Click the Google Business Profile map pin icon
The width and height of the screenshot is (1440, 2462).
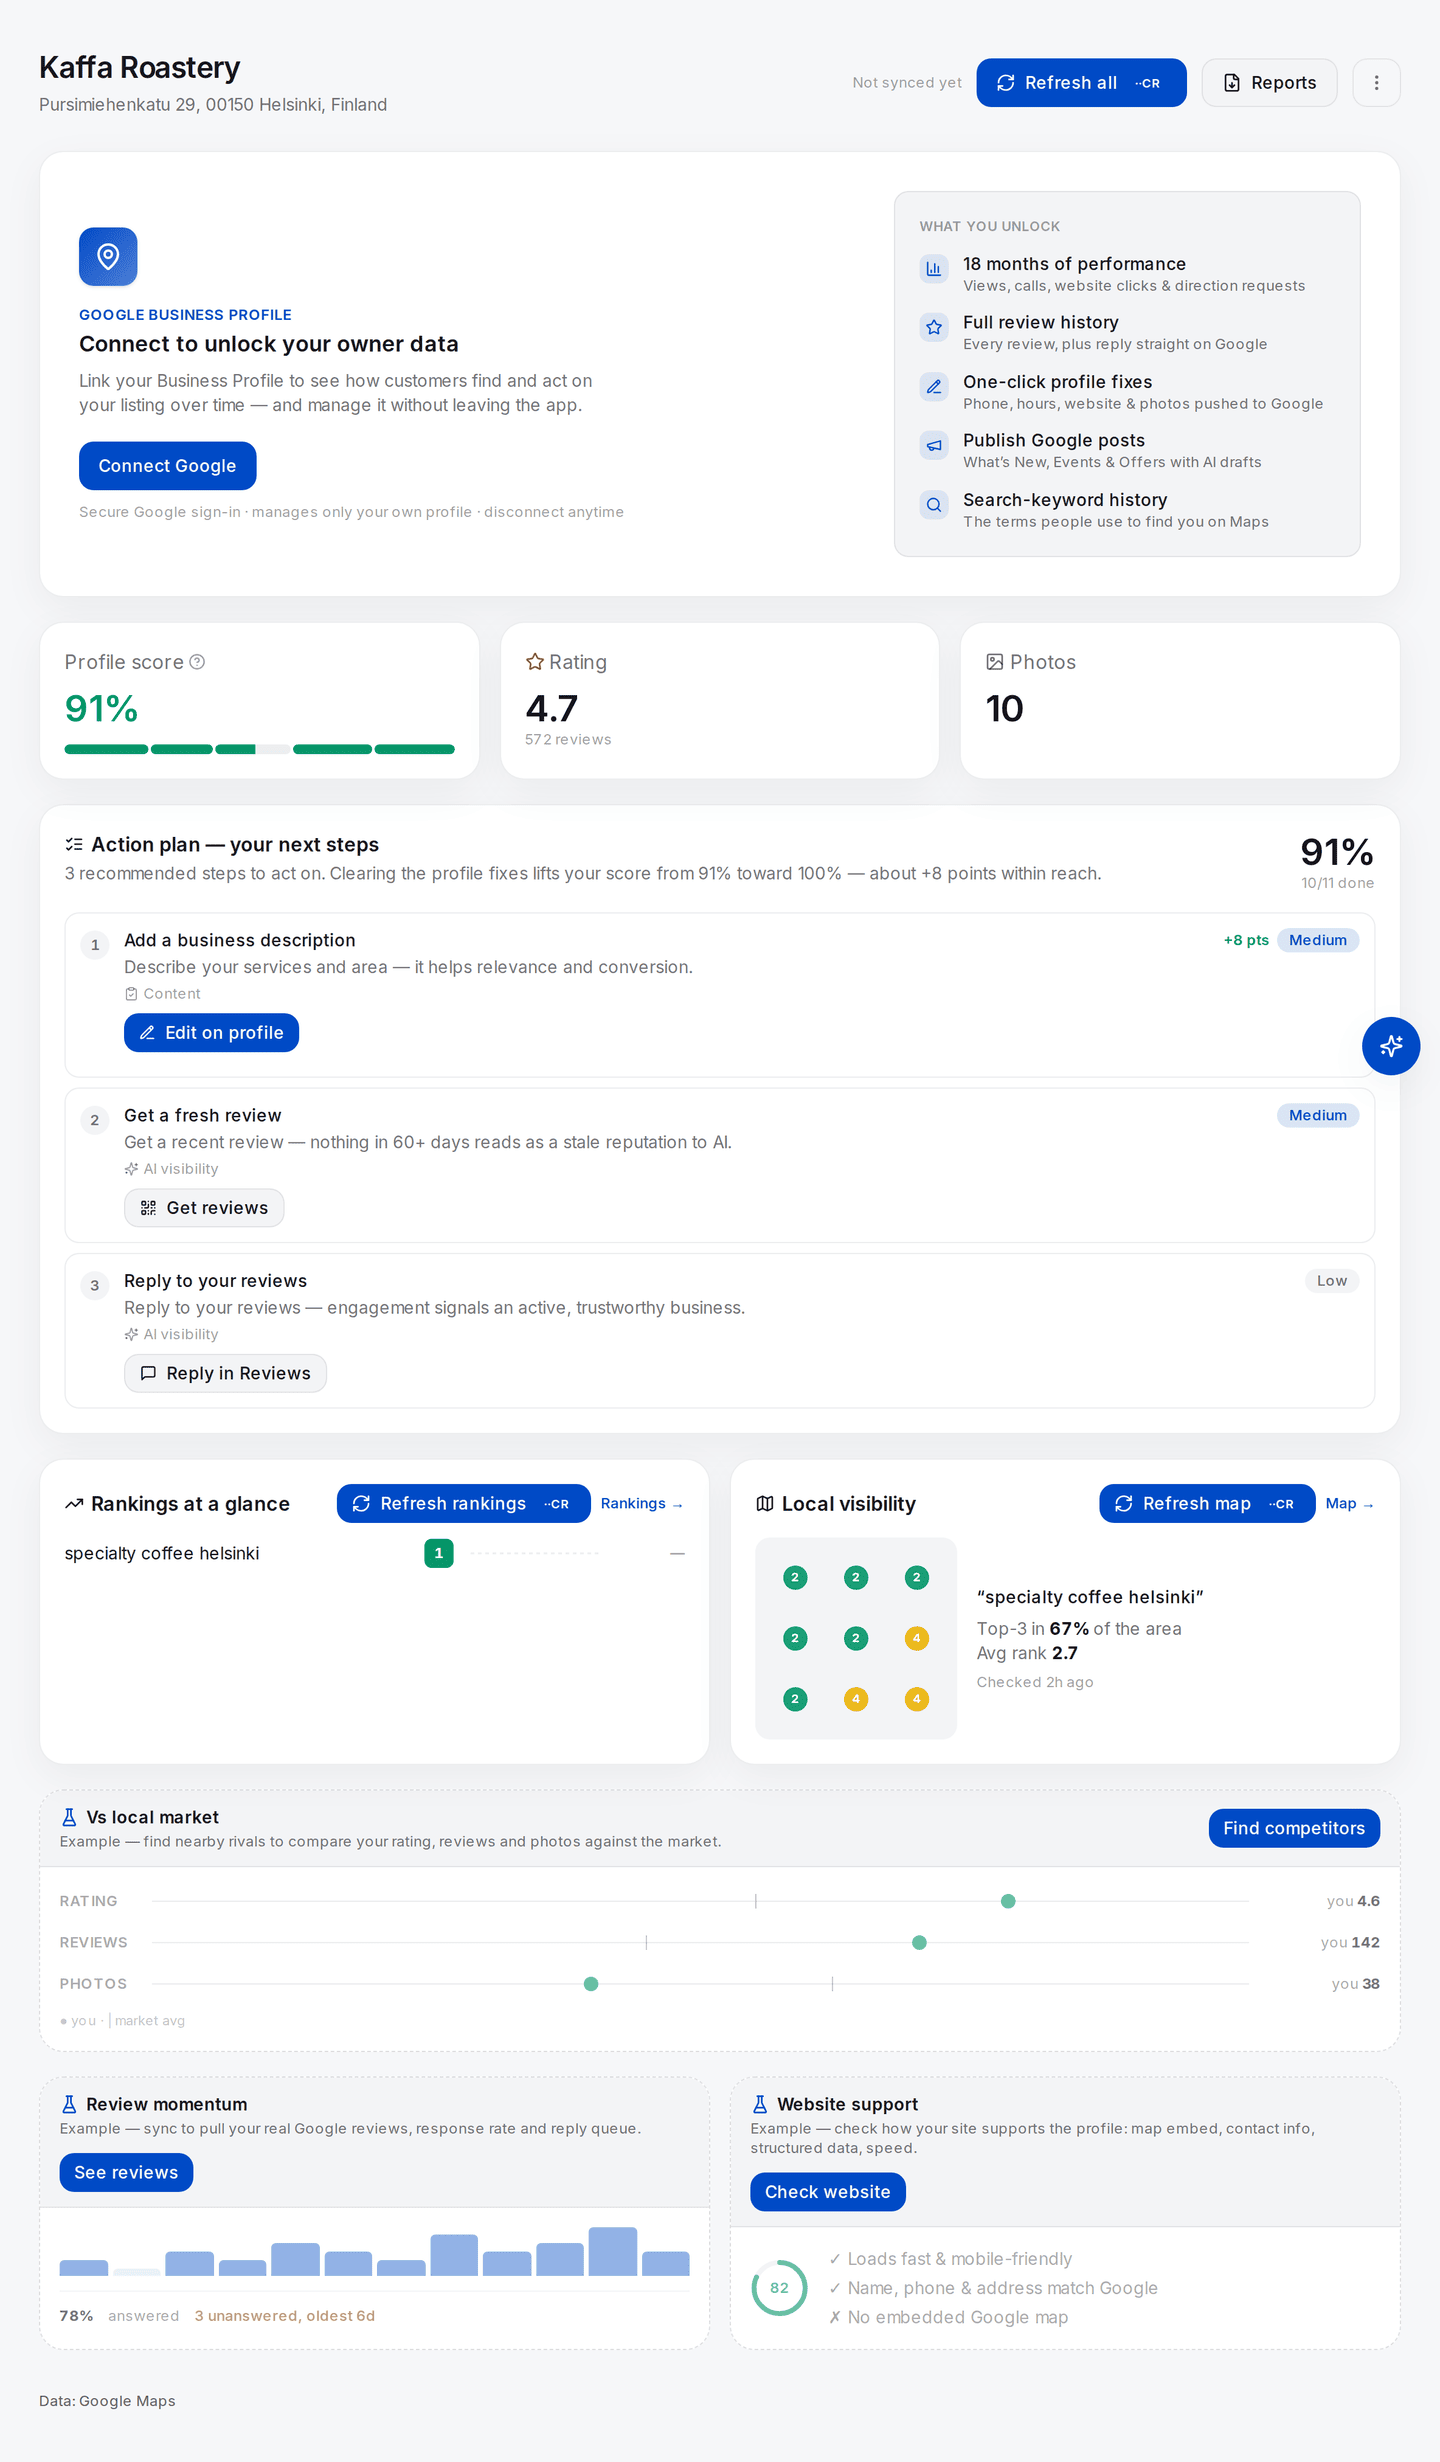click(108, 257)
